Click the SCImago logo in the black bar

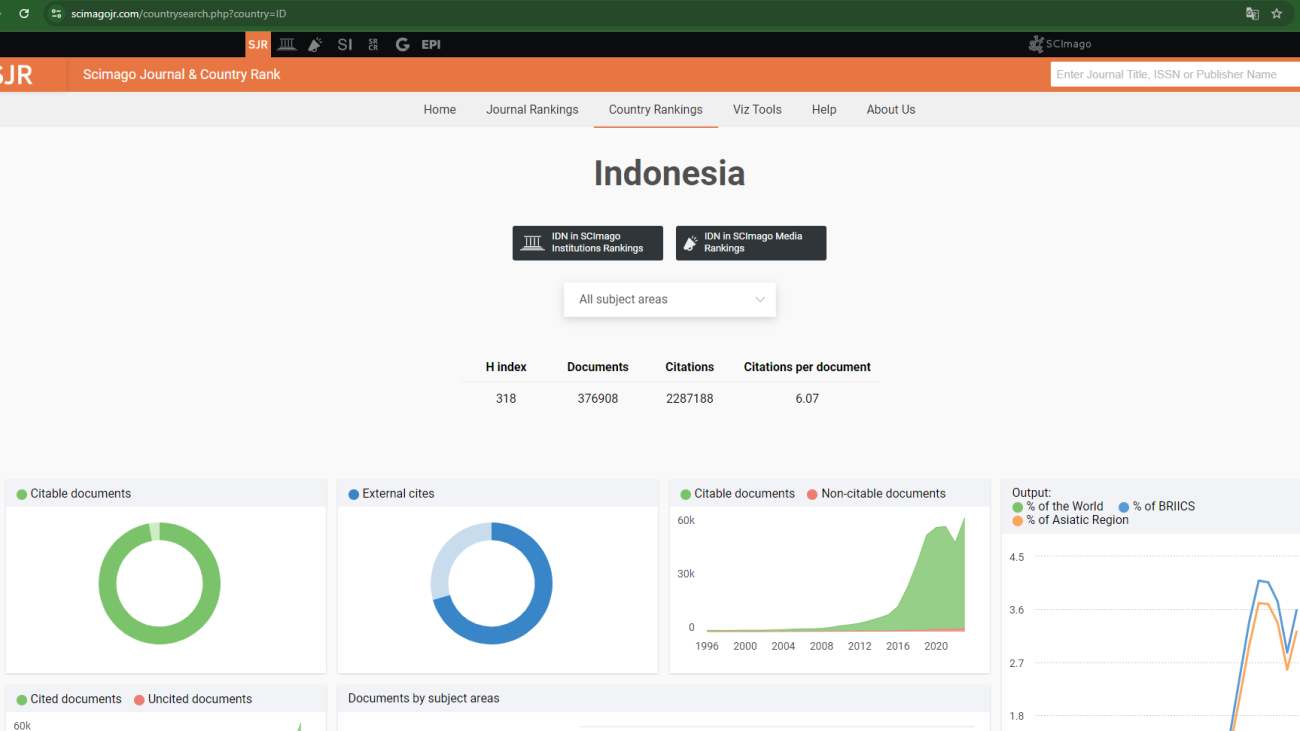pos(1060,44)
